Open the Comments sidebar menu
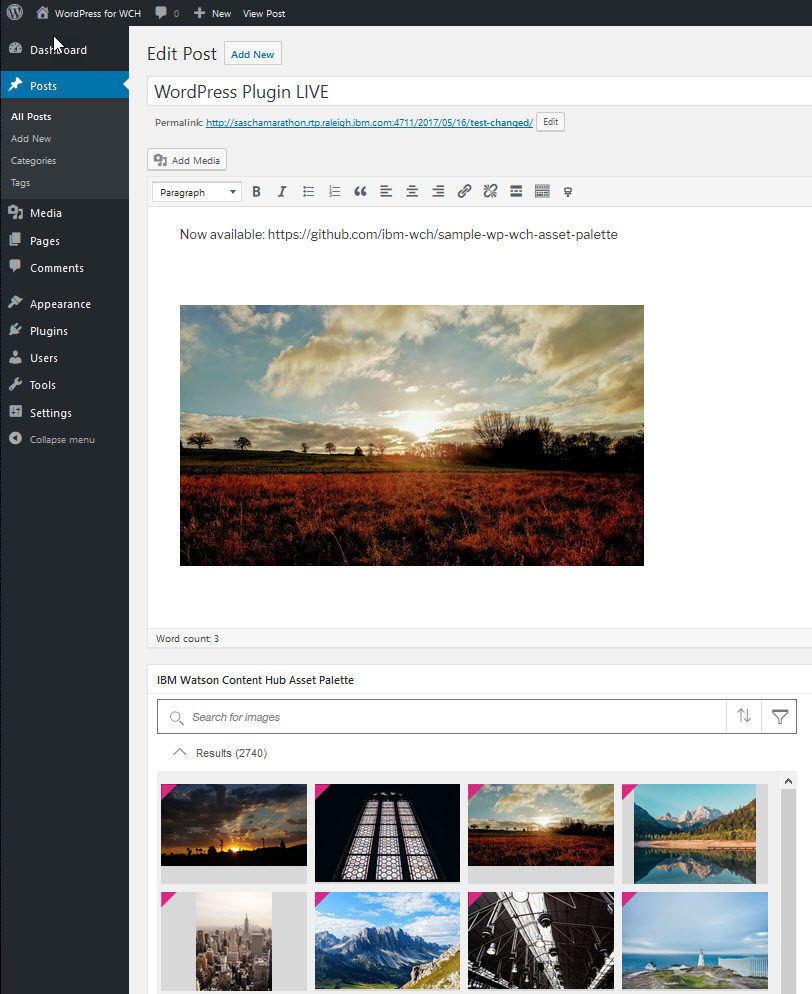This screenshot has width=812, height=994. pos(64,268)
